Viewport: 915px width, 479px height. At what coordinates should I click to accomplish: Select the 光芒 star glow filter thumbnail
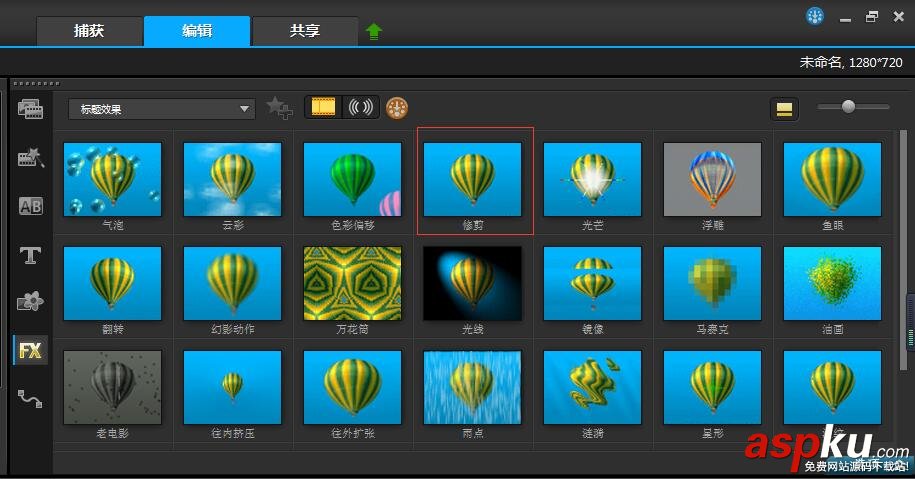[592, 180]
